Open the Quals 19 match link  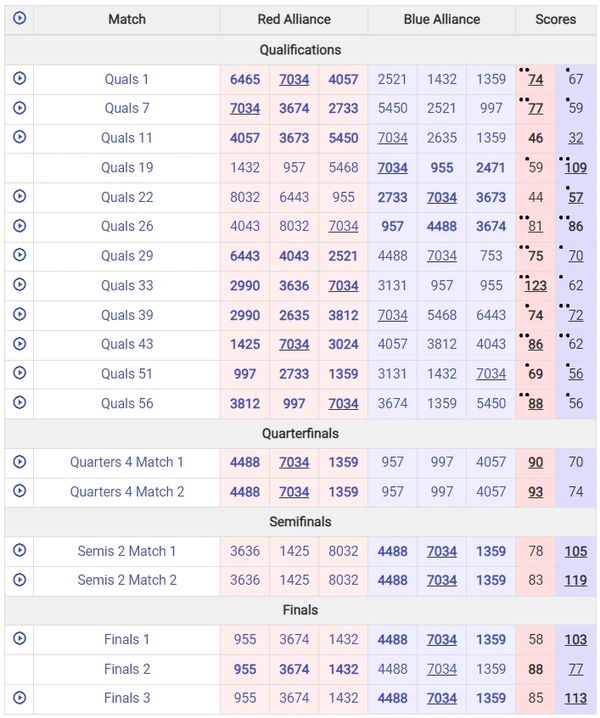(127, 168)
